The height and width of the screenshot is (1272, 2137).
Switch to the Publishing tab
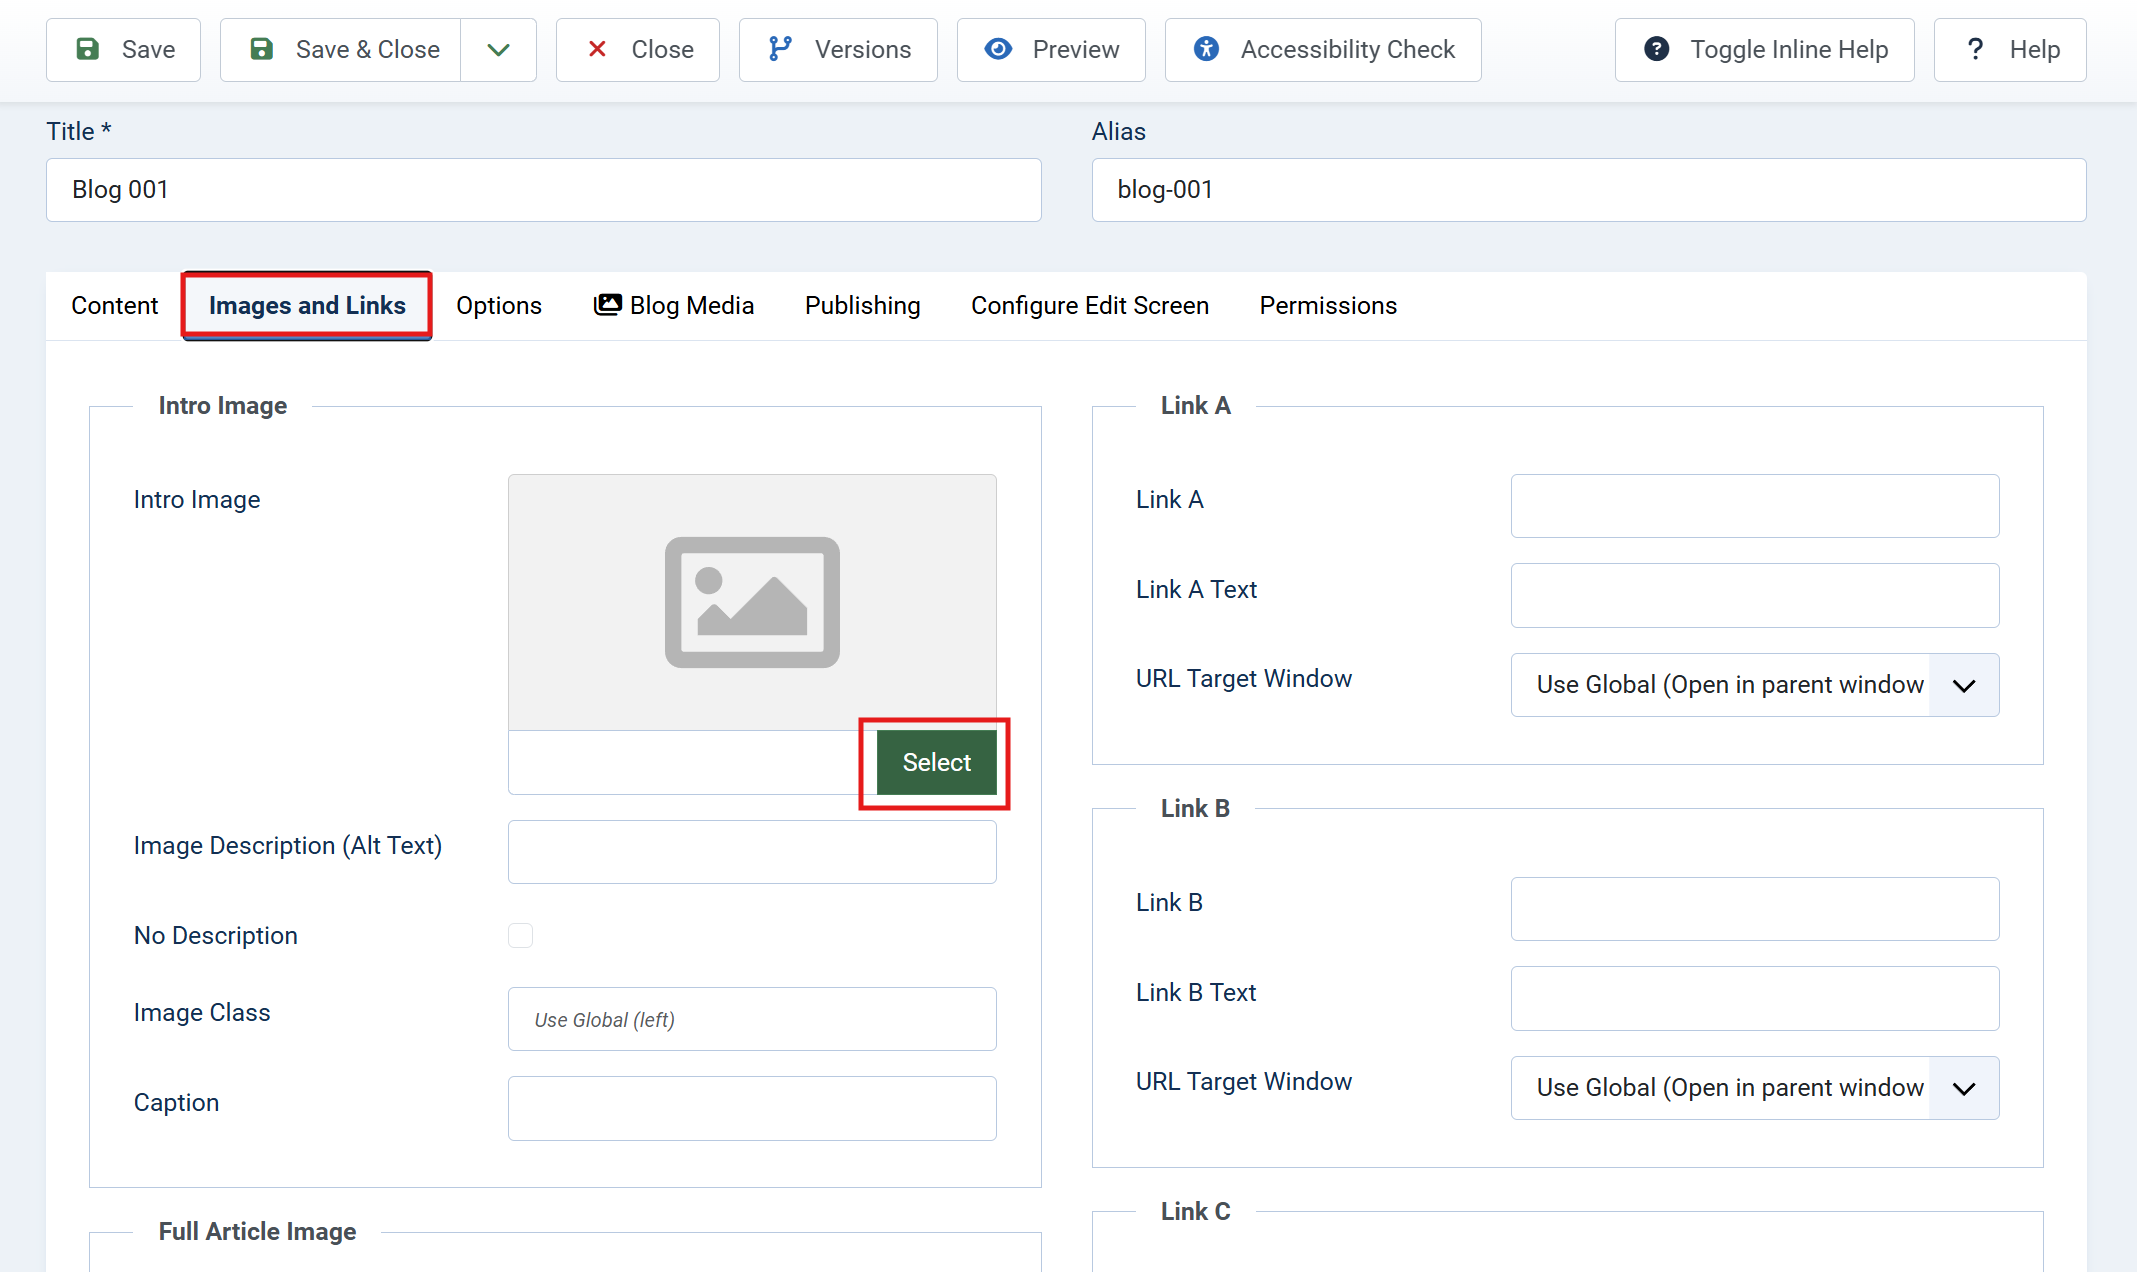(x=862, y=305)
